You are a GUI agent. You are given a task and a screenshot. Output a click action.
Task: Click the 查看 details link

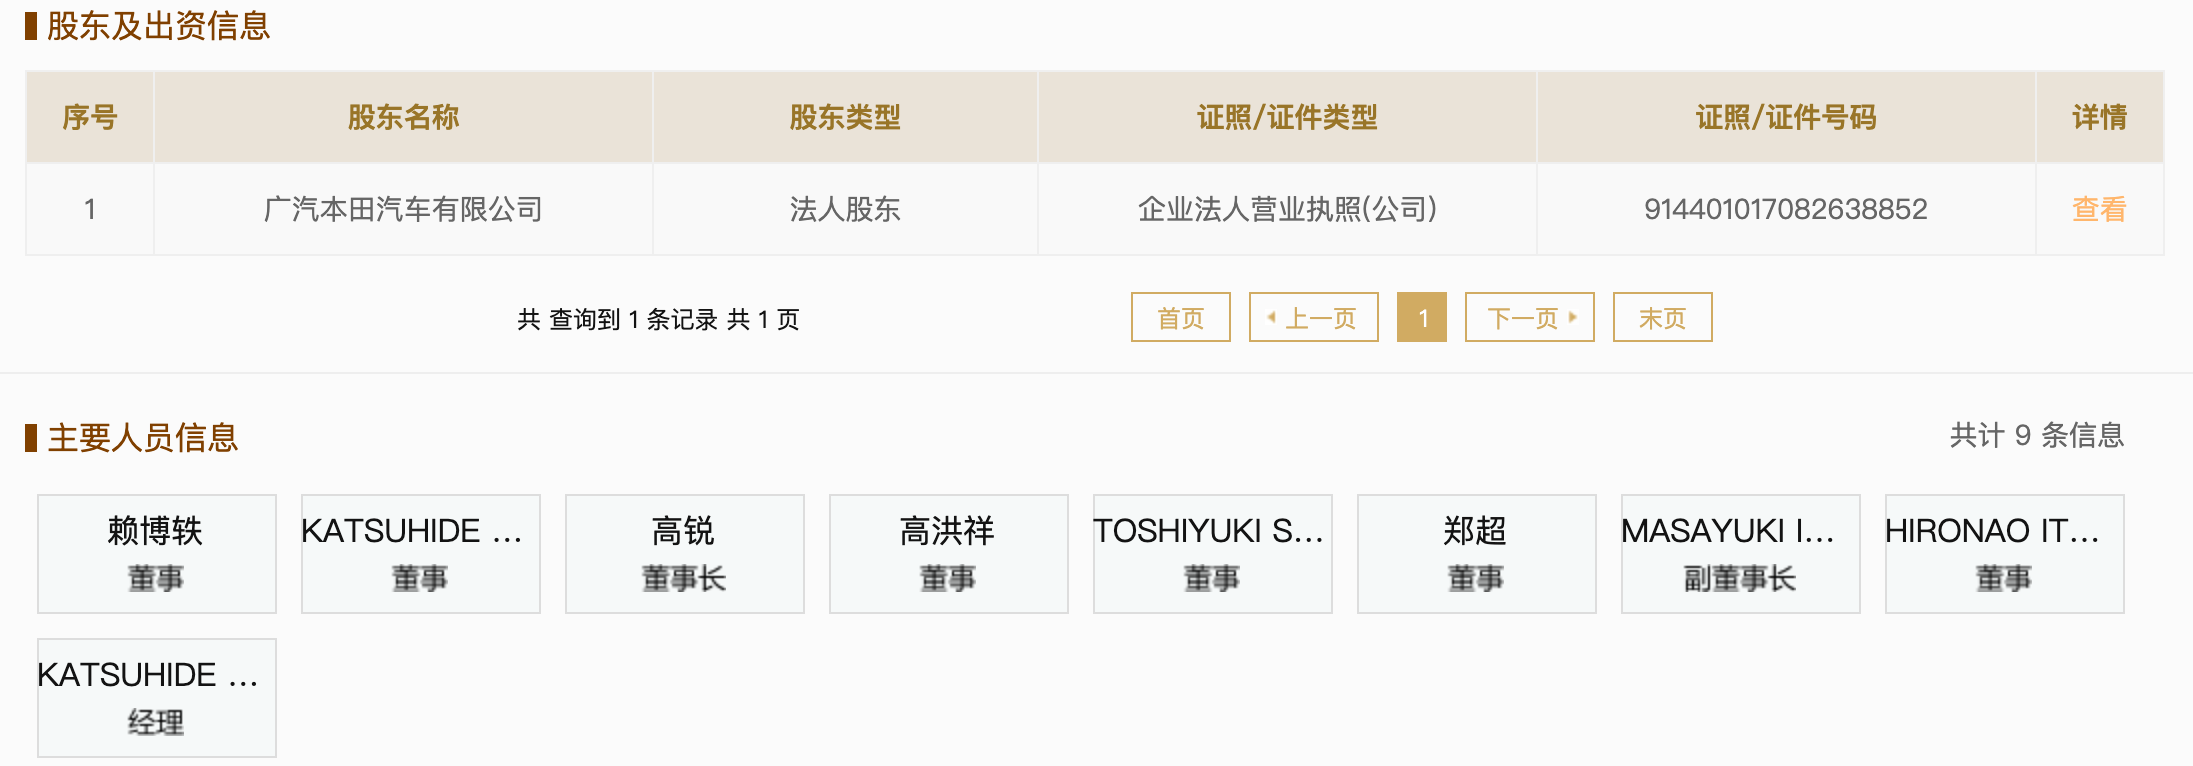tap(2098, 209)
